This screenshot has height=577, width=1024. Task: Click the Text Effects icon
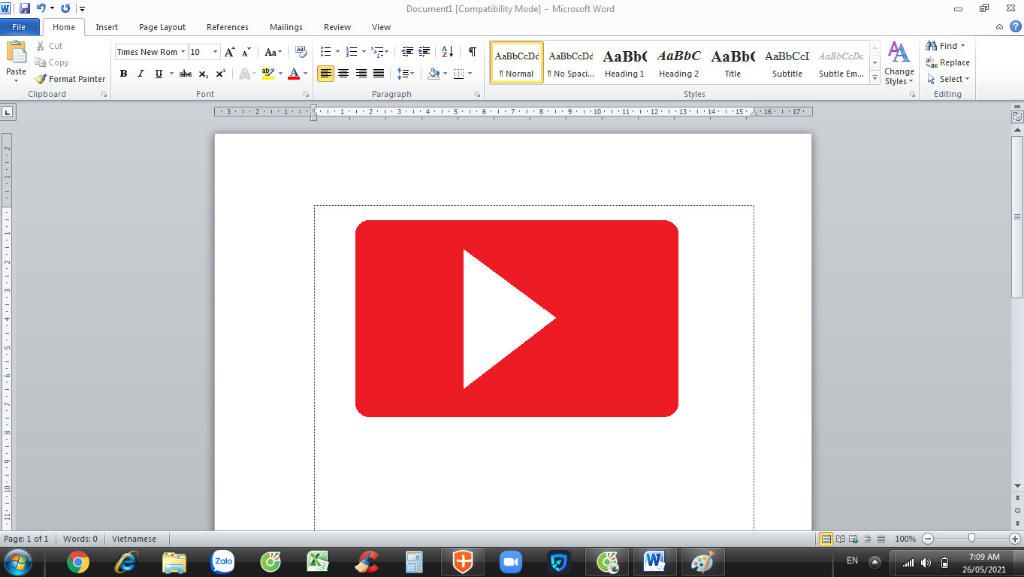[x=245, y=74]
